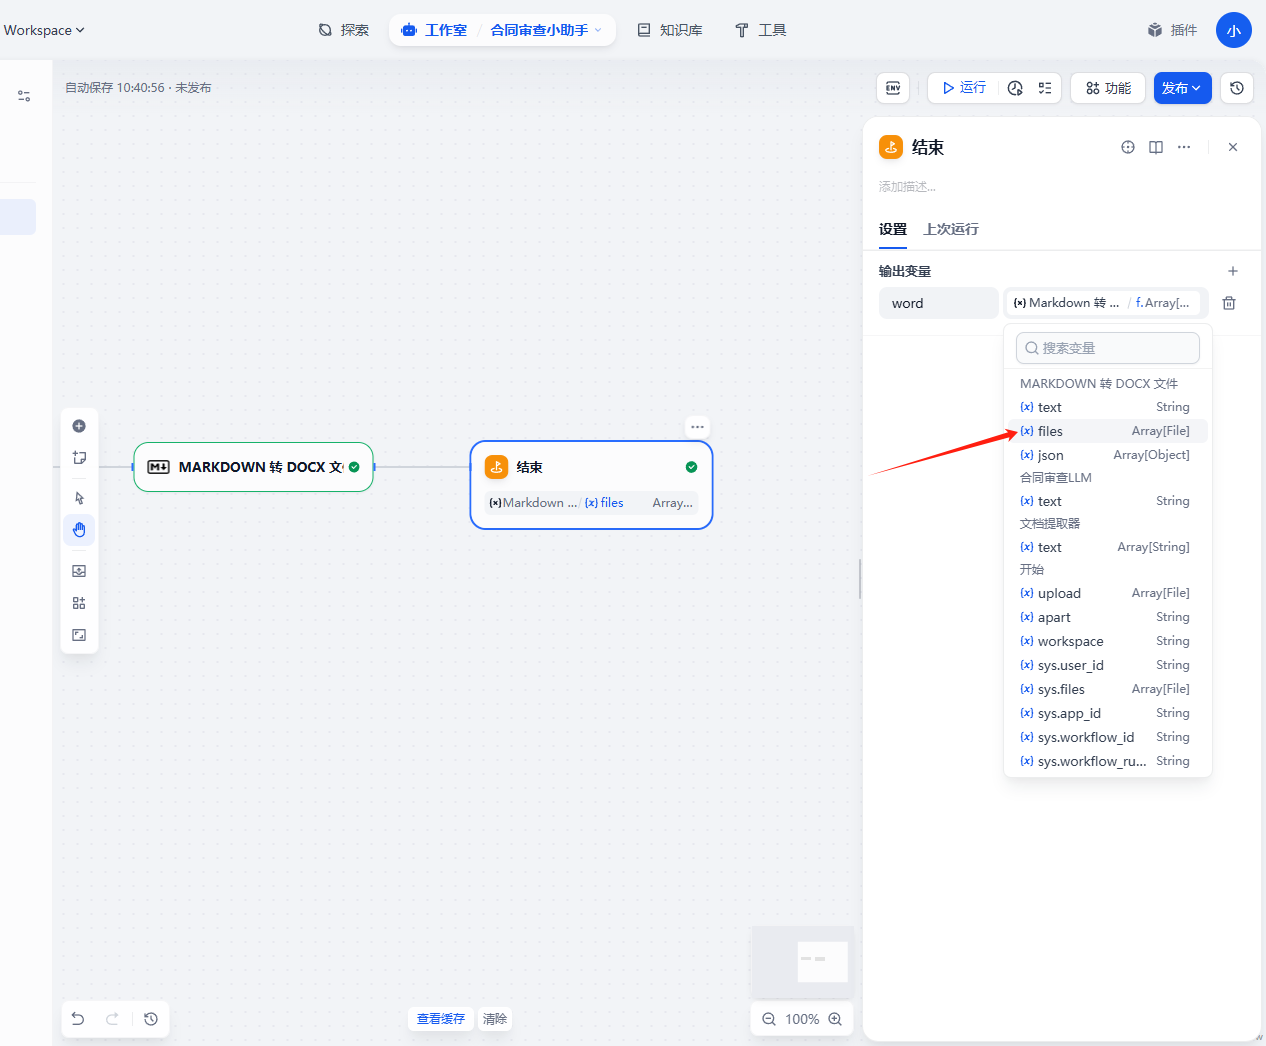Click the organize nodes icon
The image size is (1266, 1046).
click(x=79, y=603)
